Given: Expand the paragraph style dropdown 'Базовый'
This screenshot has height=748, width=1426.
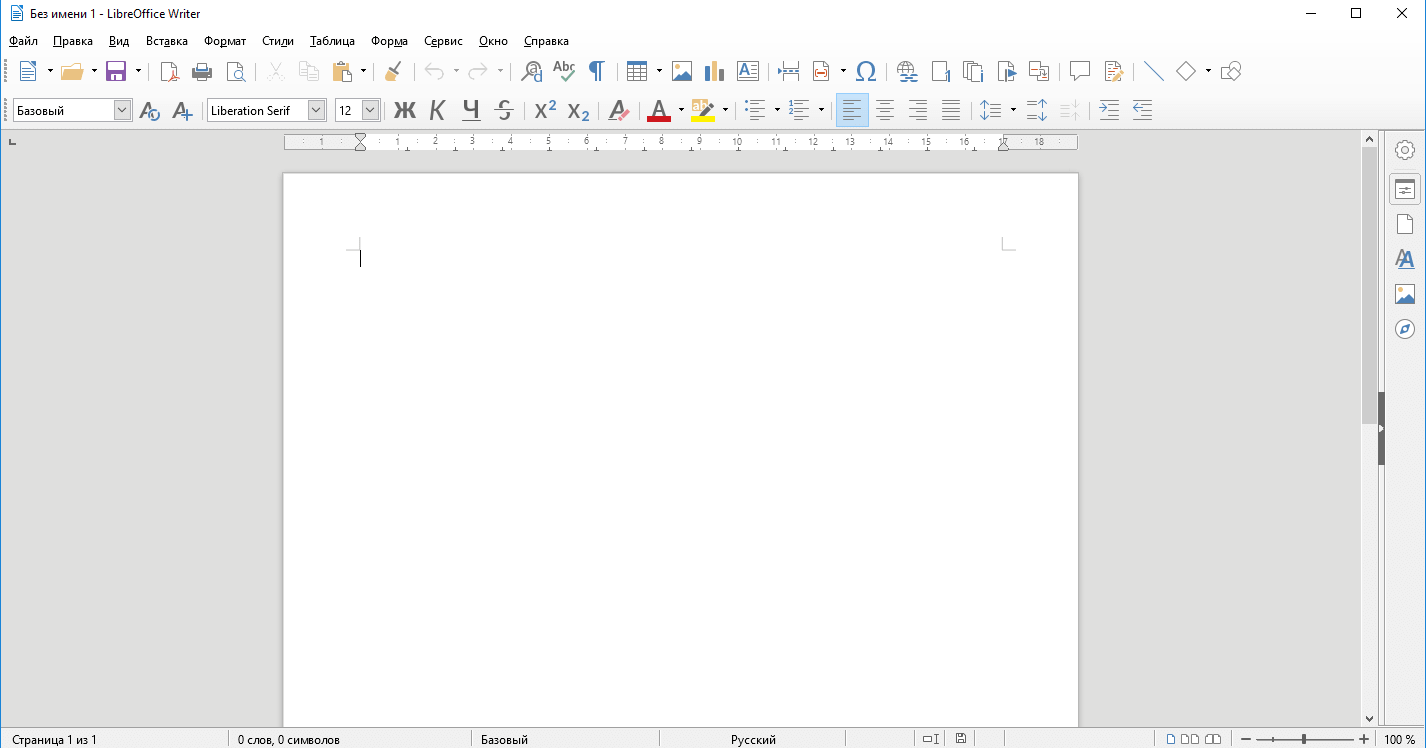Looking at the screenshot, I should (122, 110).
